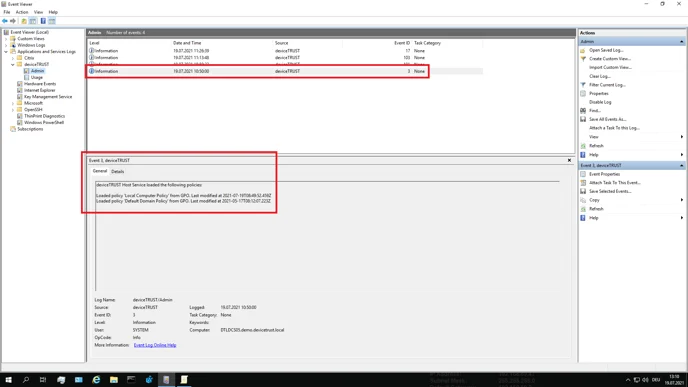688x387 pixels.
Task: Expand the Citrix folder node
Action: [13, 58]
